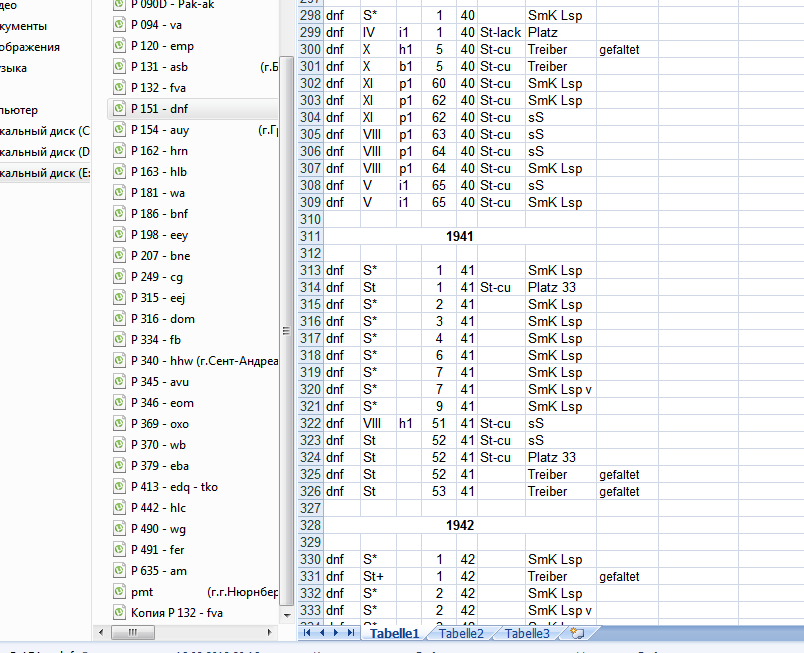Click the 1942 year heading cell
Viewport: 804px width, 653px height.
tap(460, 525)
